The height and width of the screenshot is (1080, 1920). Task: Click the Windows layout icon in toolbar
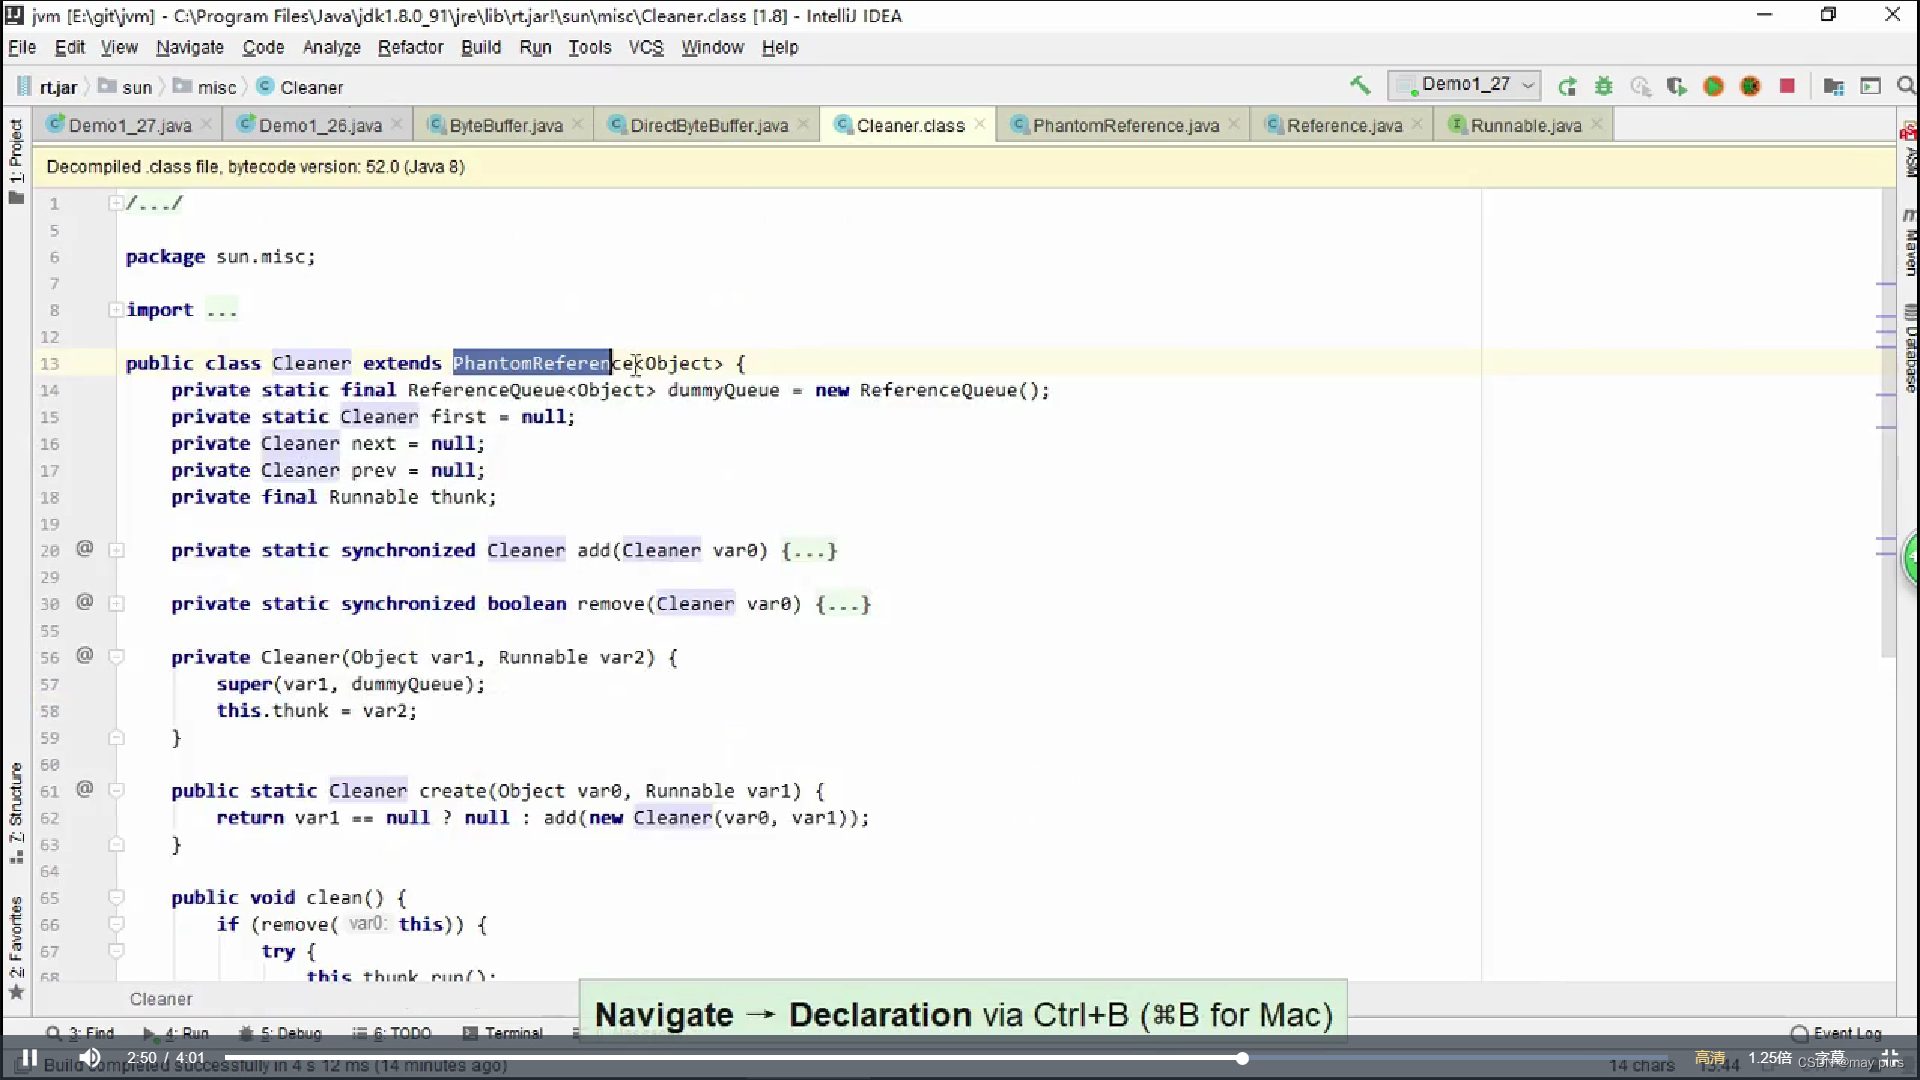(x=1870, y=87)
